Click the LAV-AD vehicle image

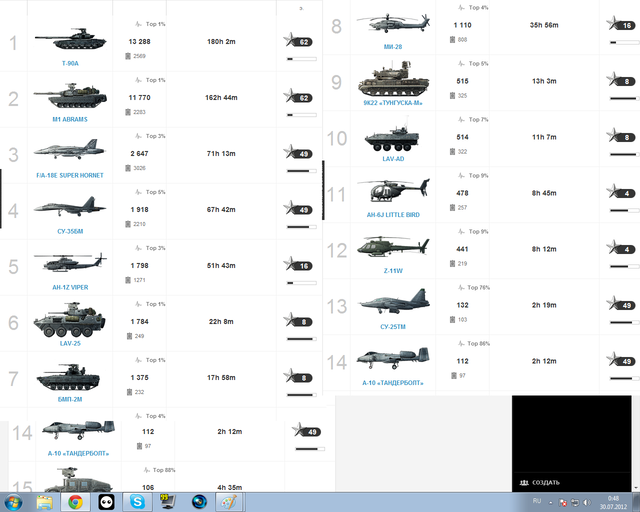391,136
